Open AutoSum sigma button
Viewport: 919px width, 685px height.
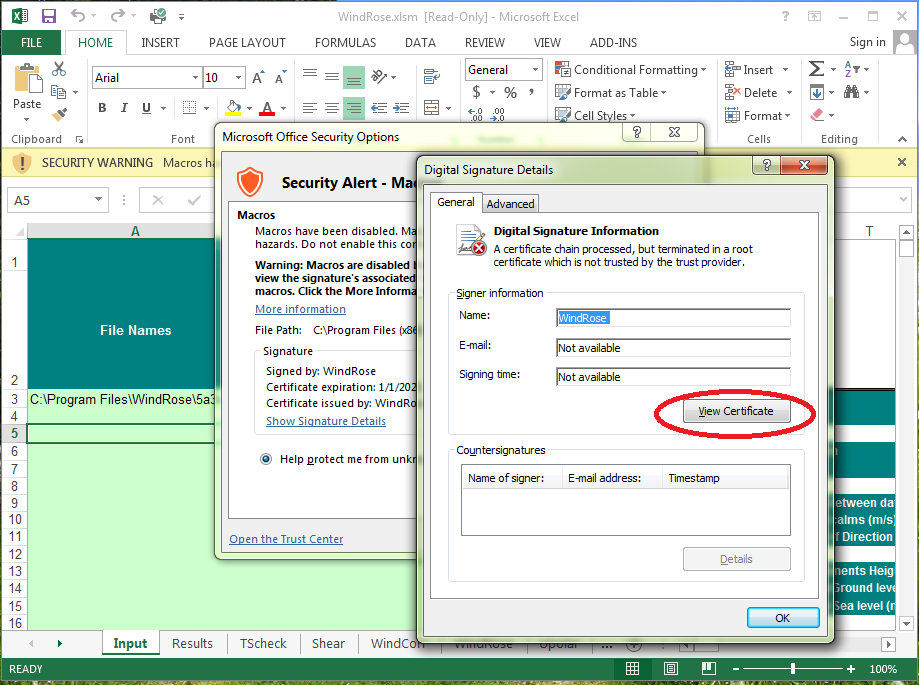pos(816,69)
